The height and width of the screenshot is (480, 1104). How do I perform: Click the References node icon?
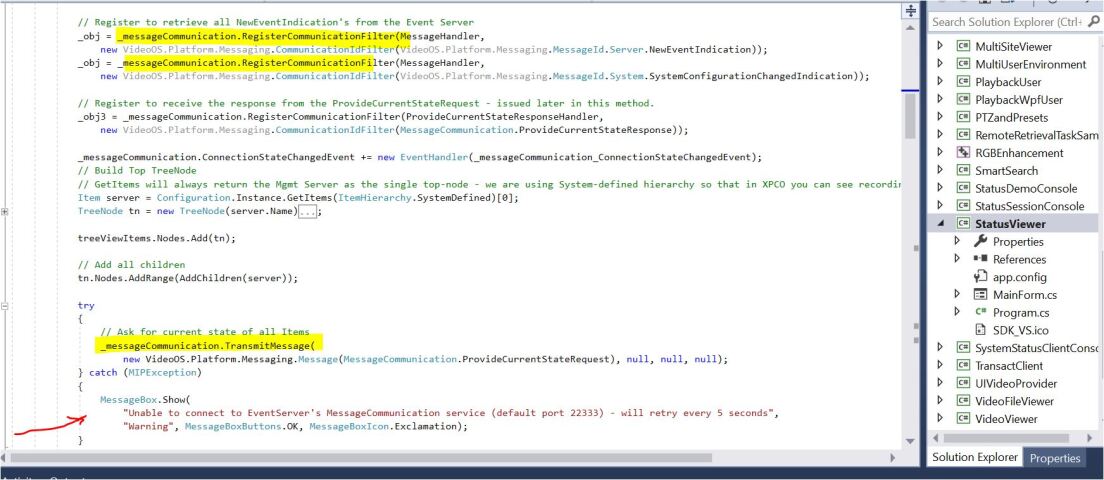tap(980, 259)
